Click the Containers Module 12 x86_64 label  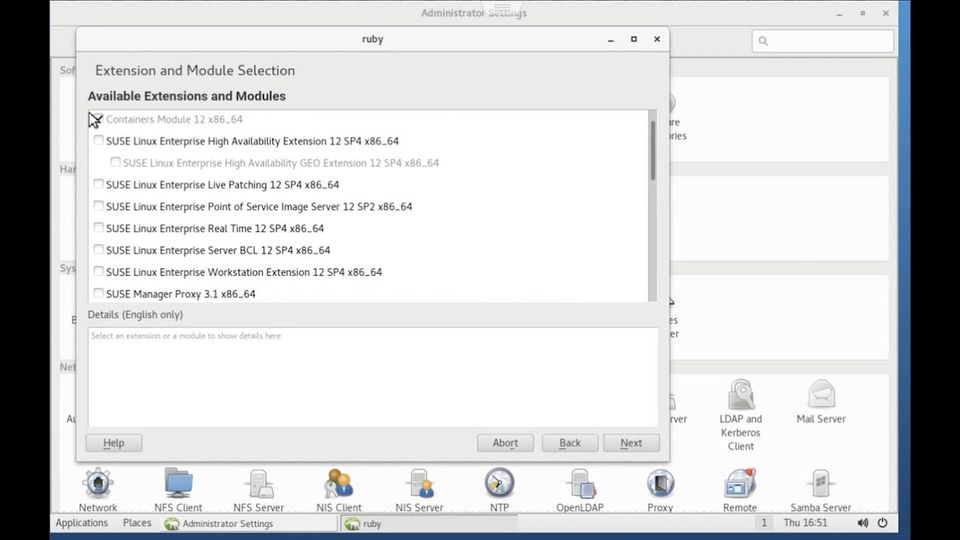click(174, 119)
